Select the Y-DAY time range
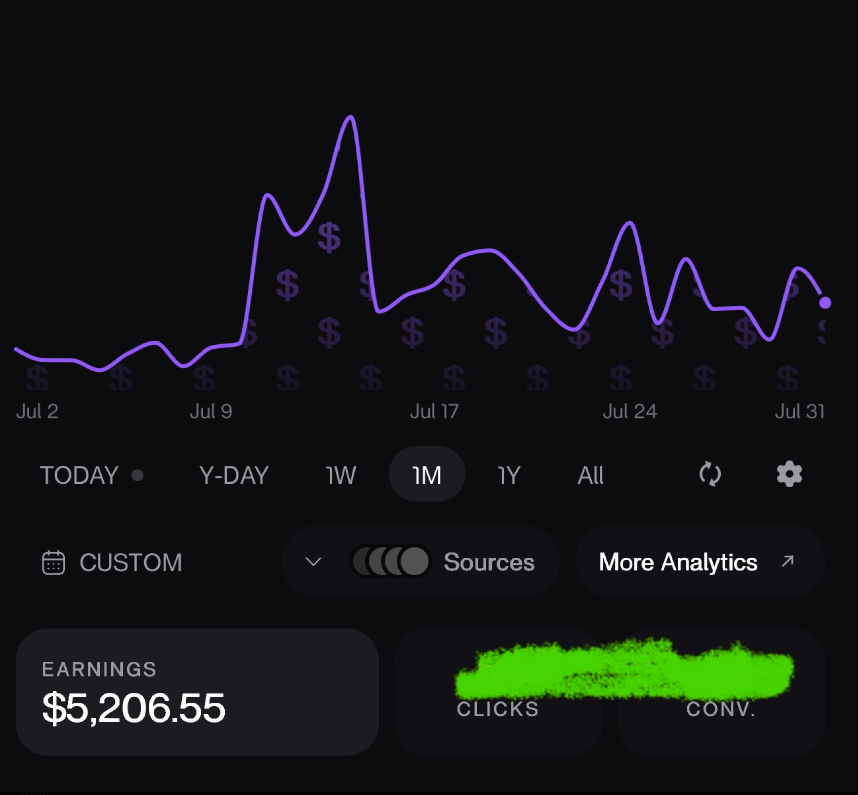The image size is (858, 795). click(x=234, y=475)
